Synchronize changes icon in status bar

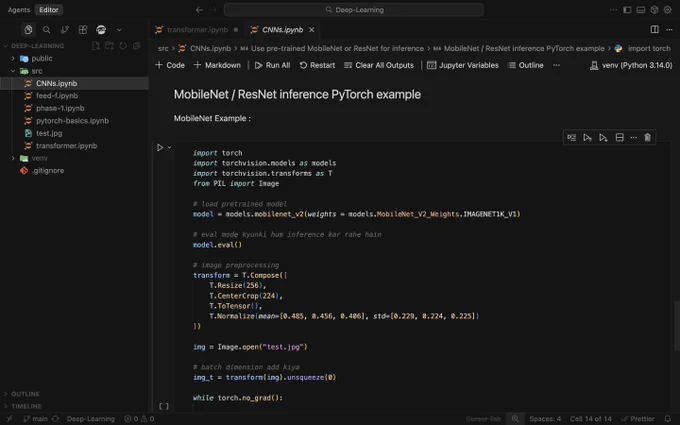(x=55, y=418)
